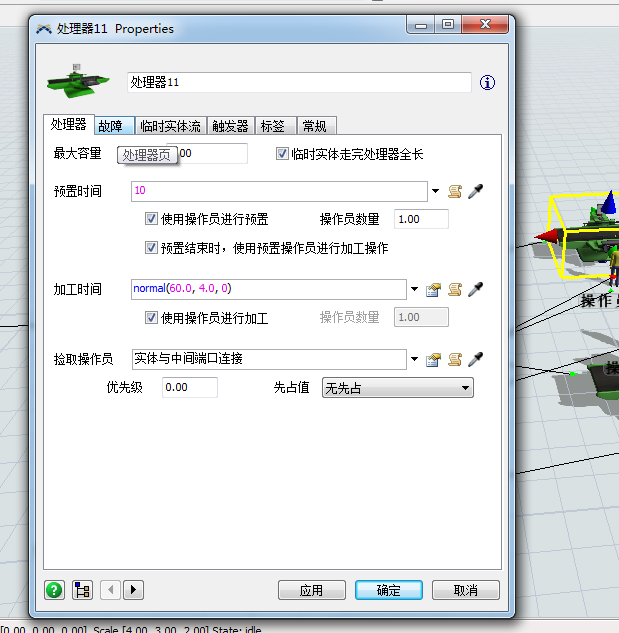Open the template edit icon for 捡取操作员
This screenshot has width=619, height=633.
click(433, 359)
